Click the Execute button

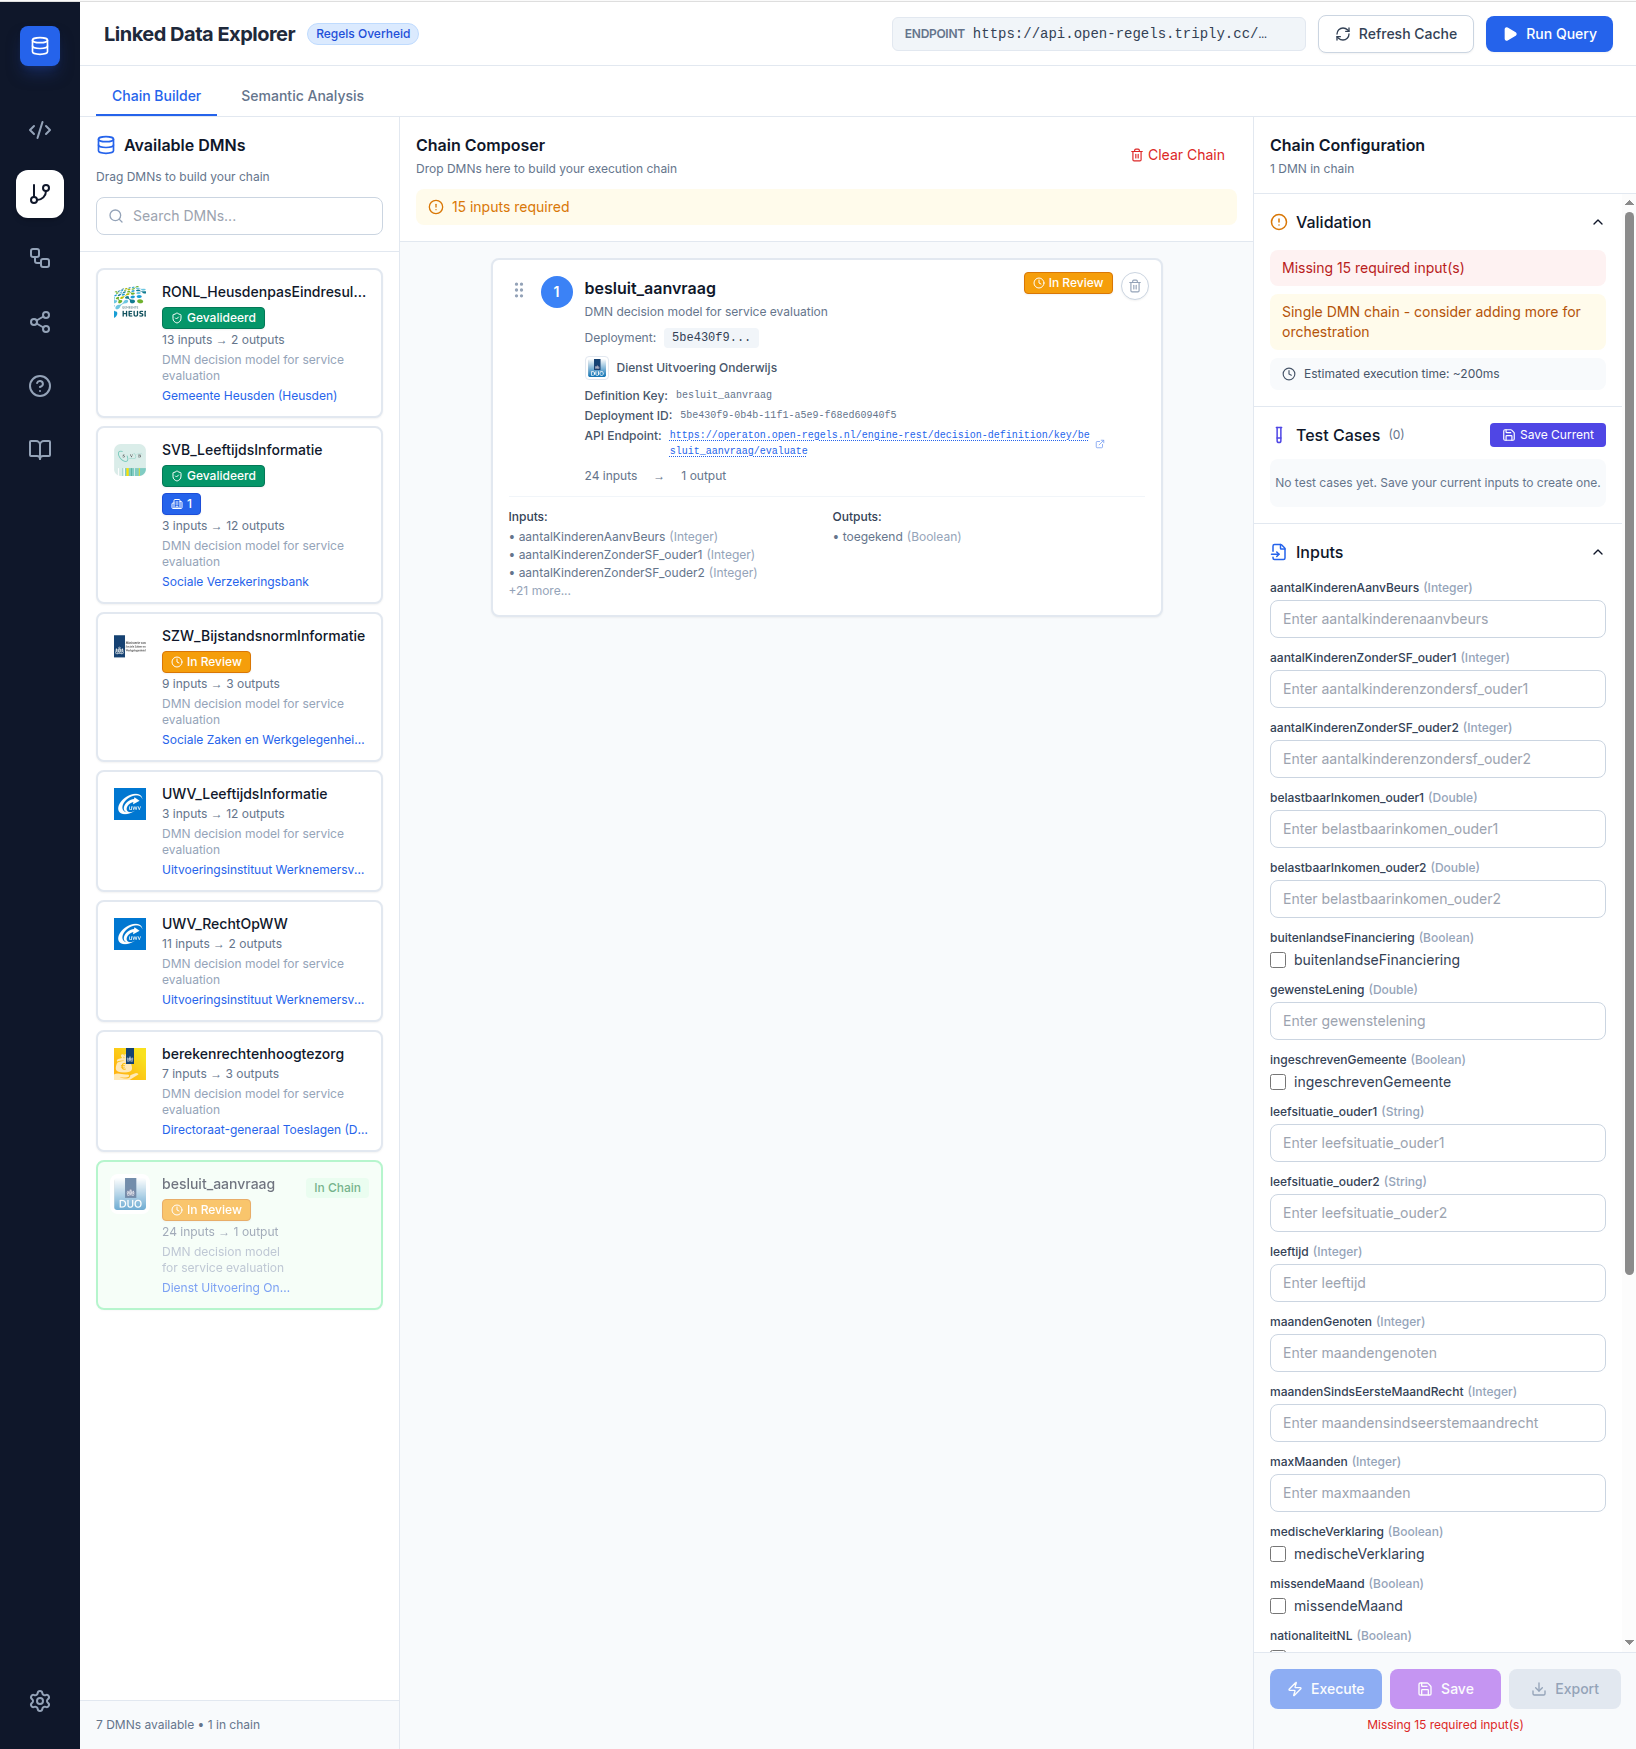click(x=1326, y=1689)
